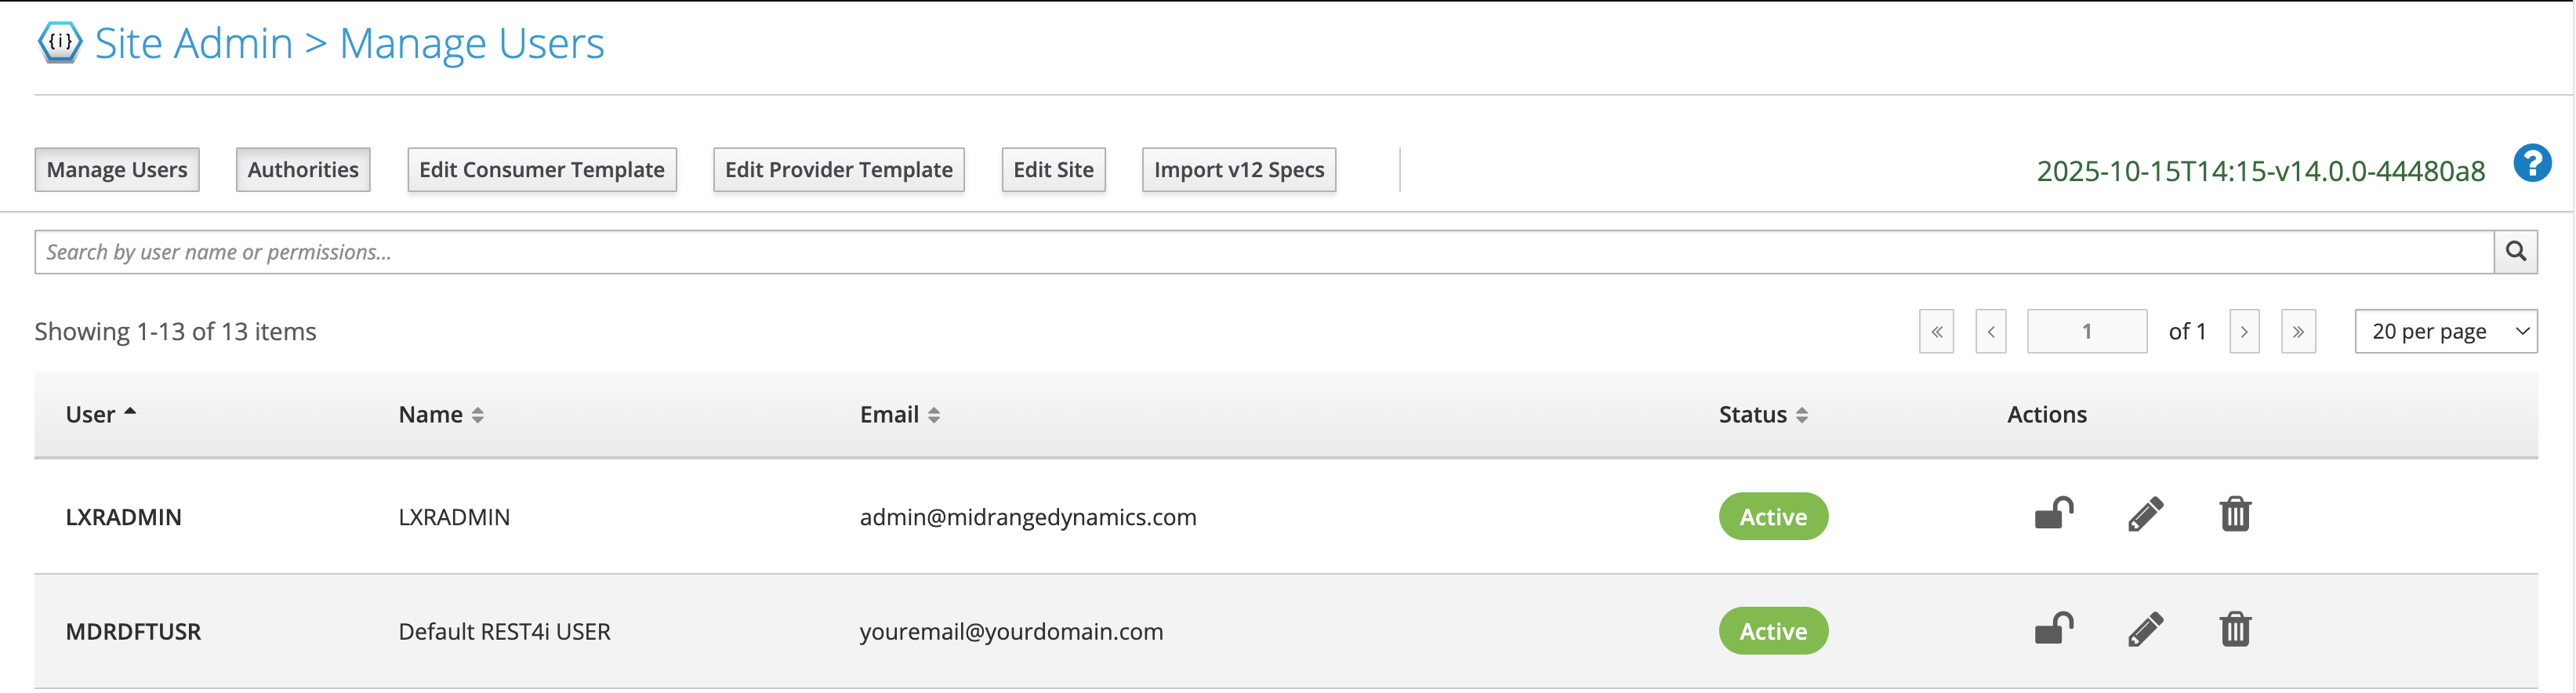Click the unlock icon for MDRDFTUSR
Viewport: 2576px width, 693px height.
2053,629
